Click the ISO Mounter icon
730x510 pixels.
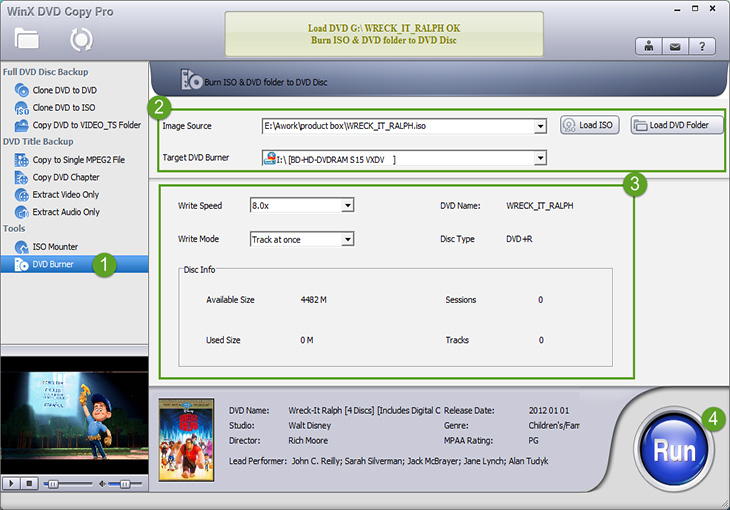pyautogui.click(x=21, y=247)
